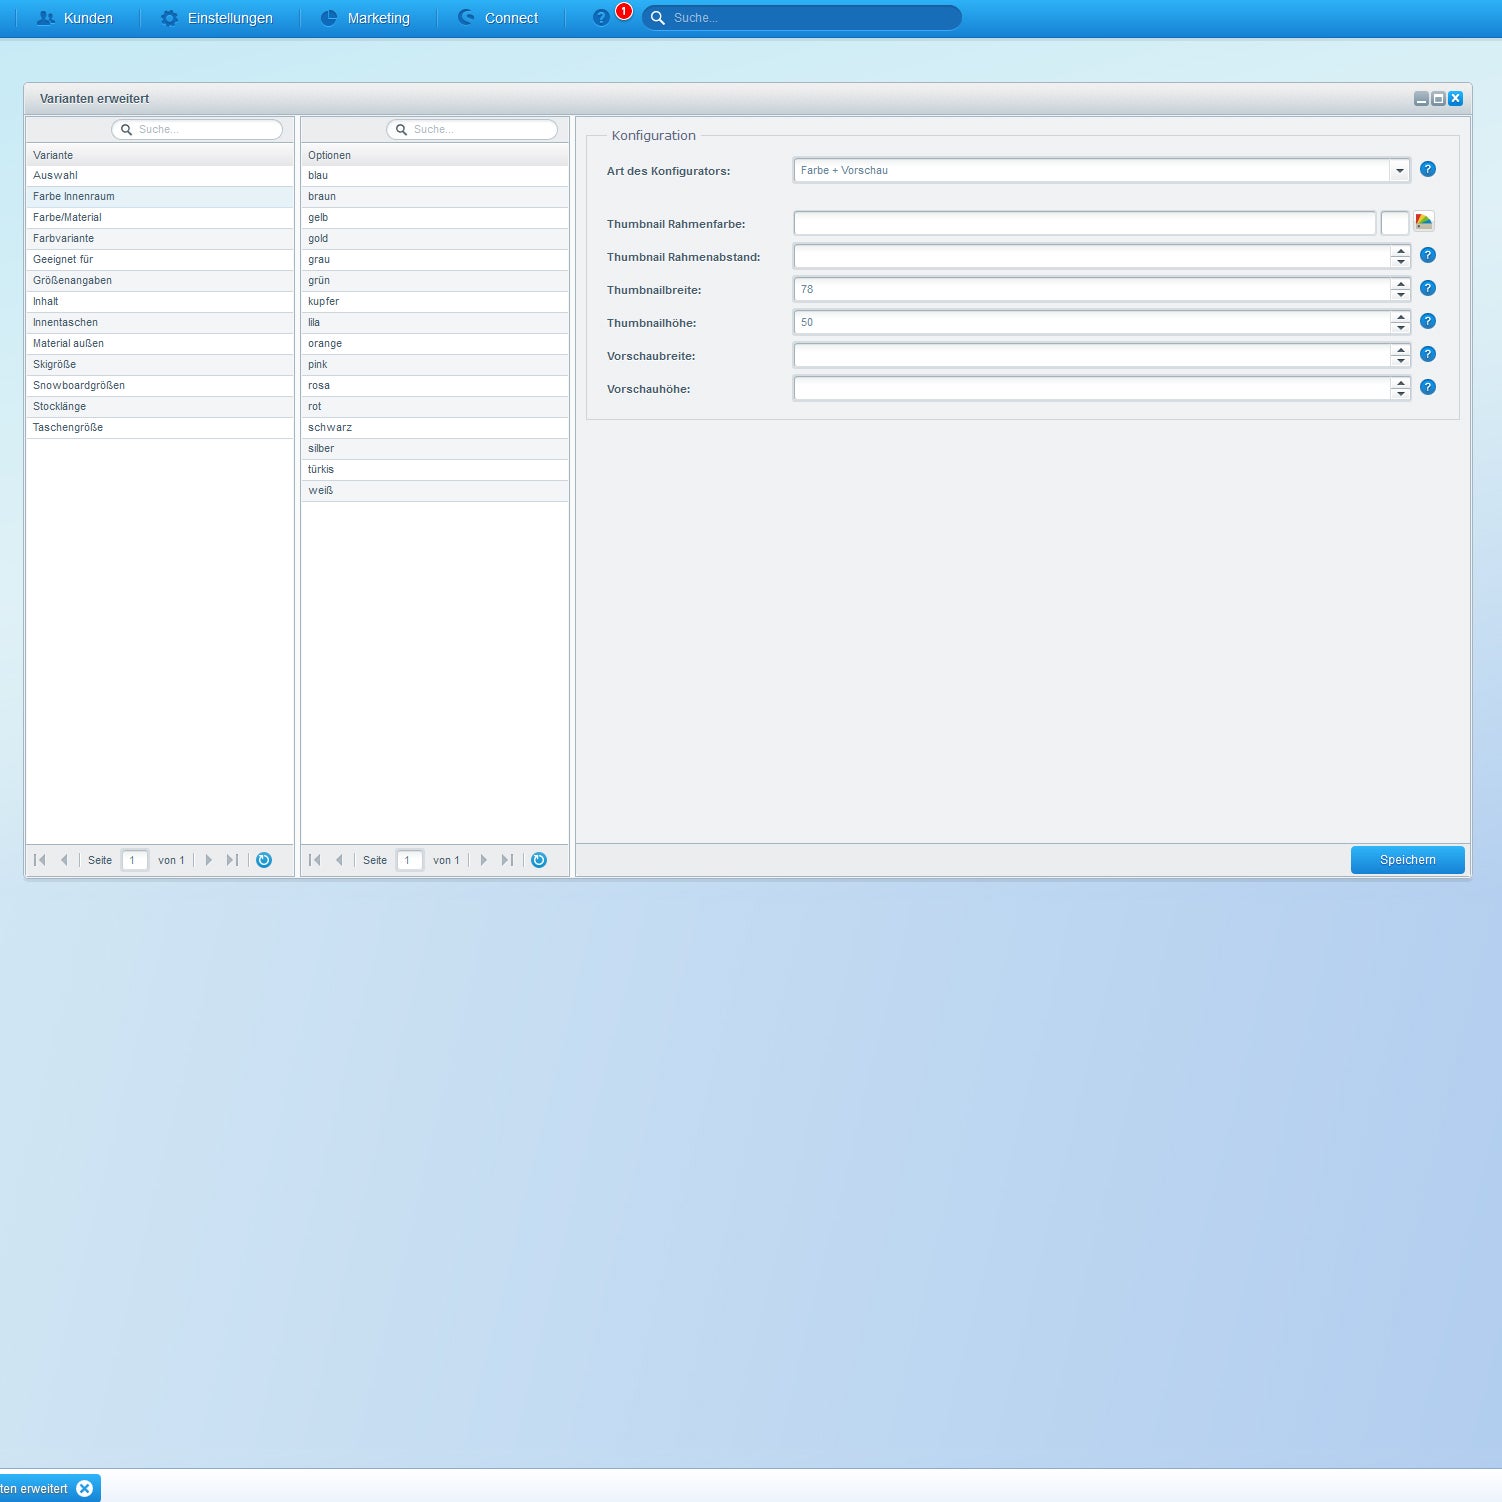Go to first page of Optionen list
This screenshot has height=1502, width=1502.
(315, 860)
